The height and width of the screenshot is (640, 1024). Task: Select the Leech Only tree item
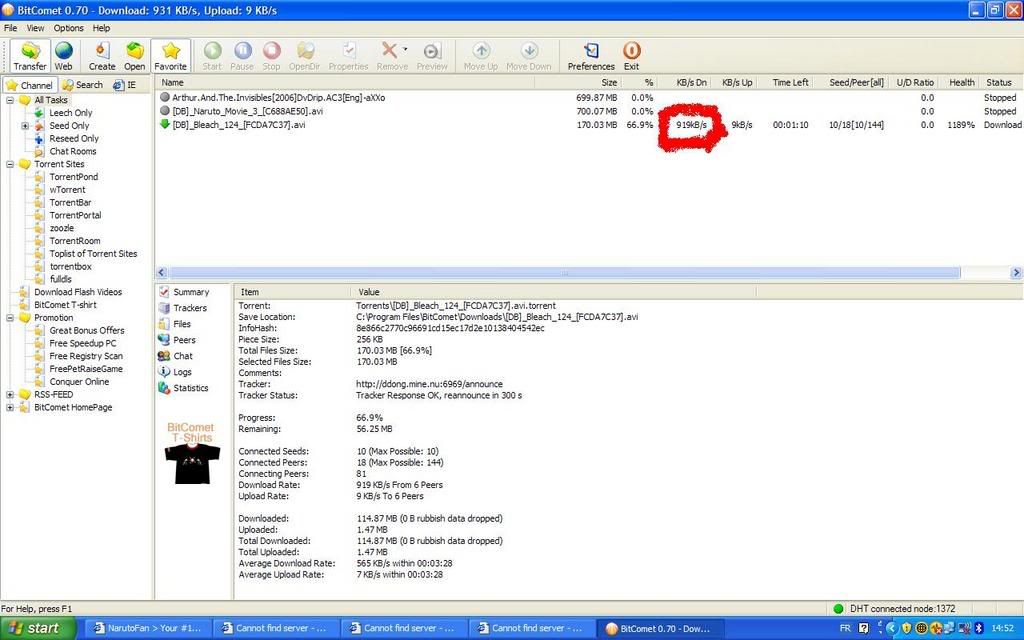click(x=71, y=113)
